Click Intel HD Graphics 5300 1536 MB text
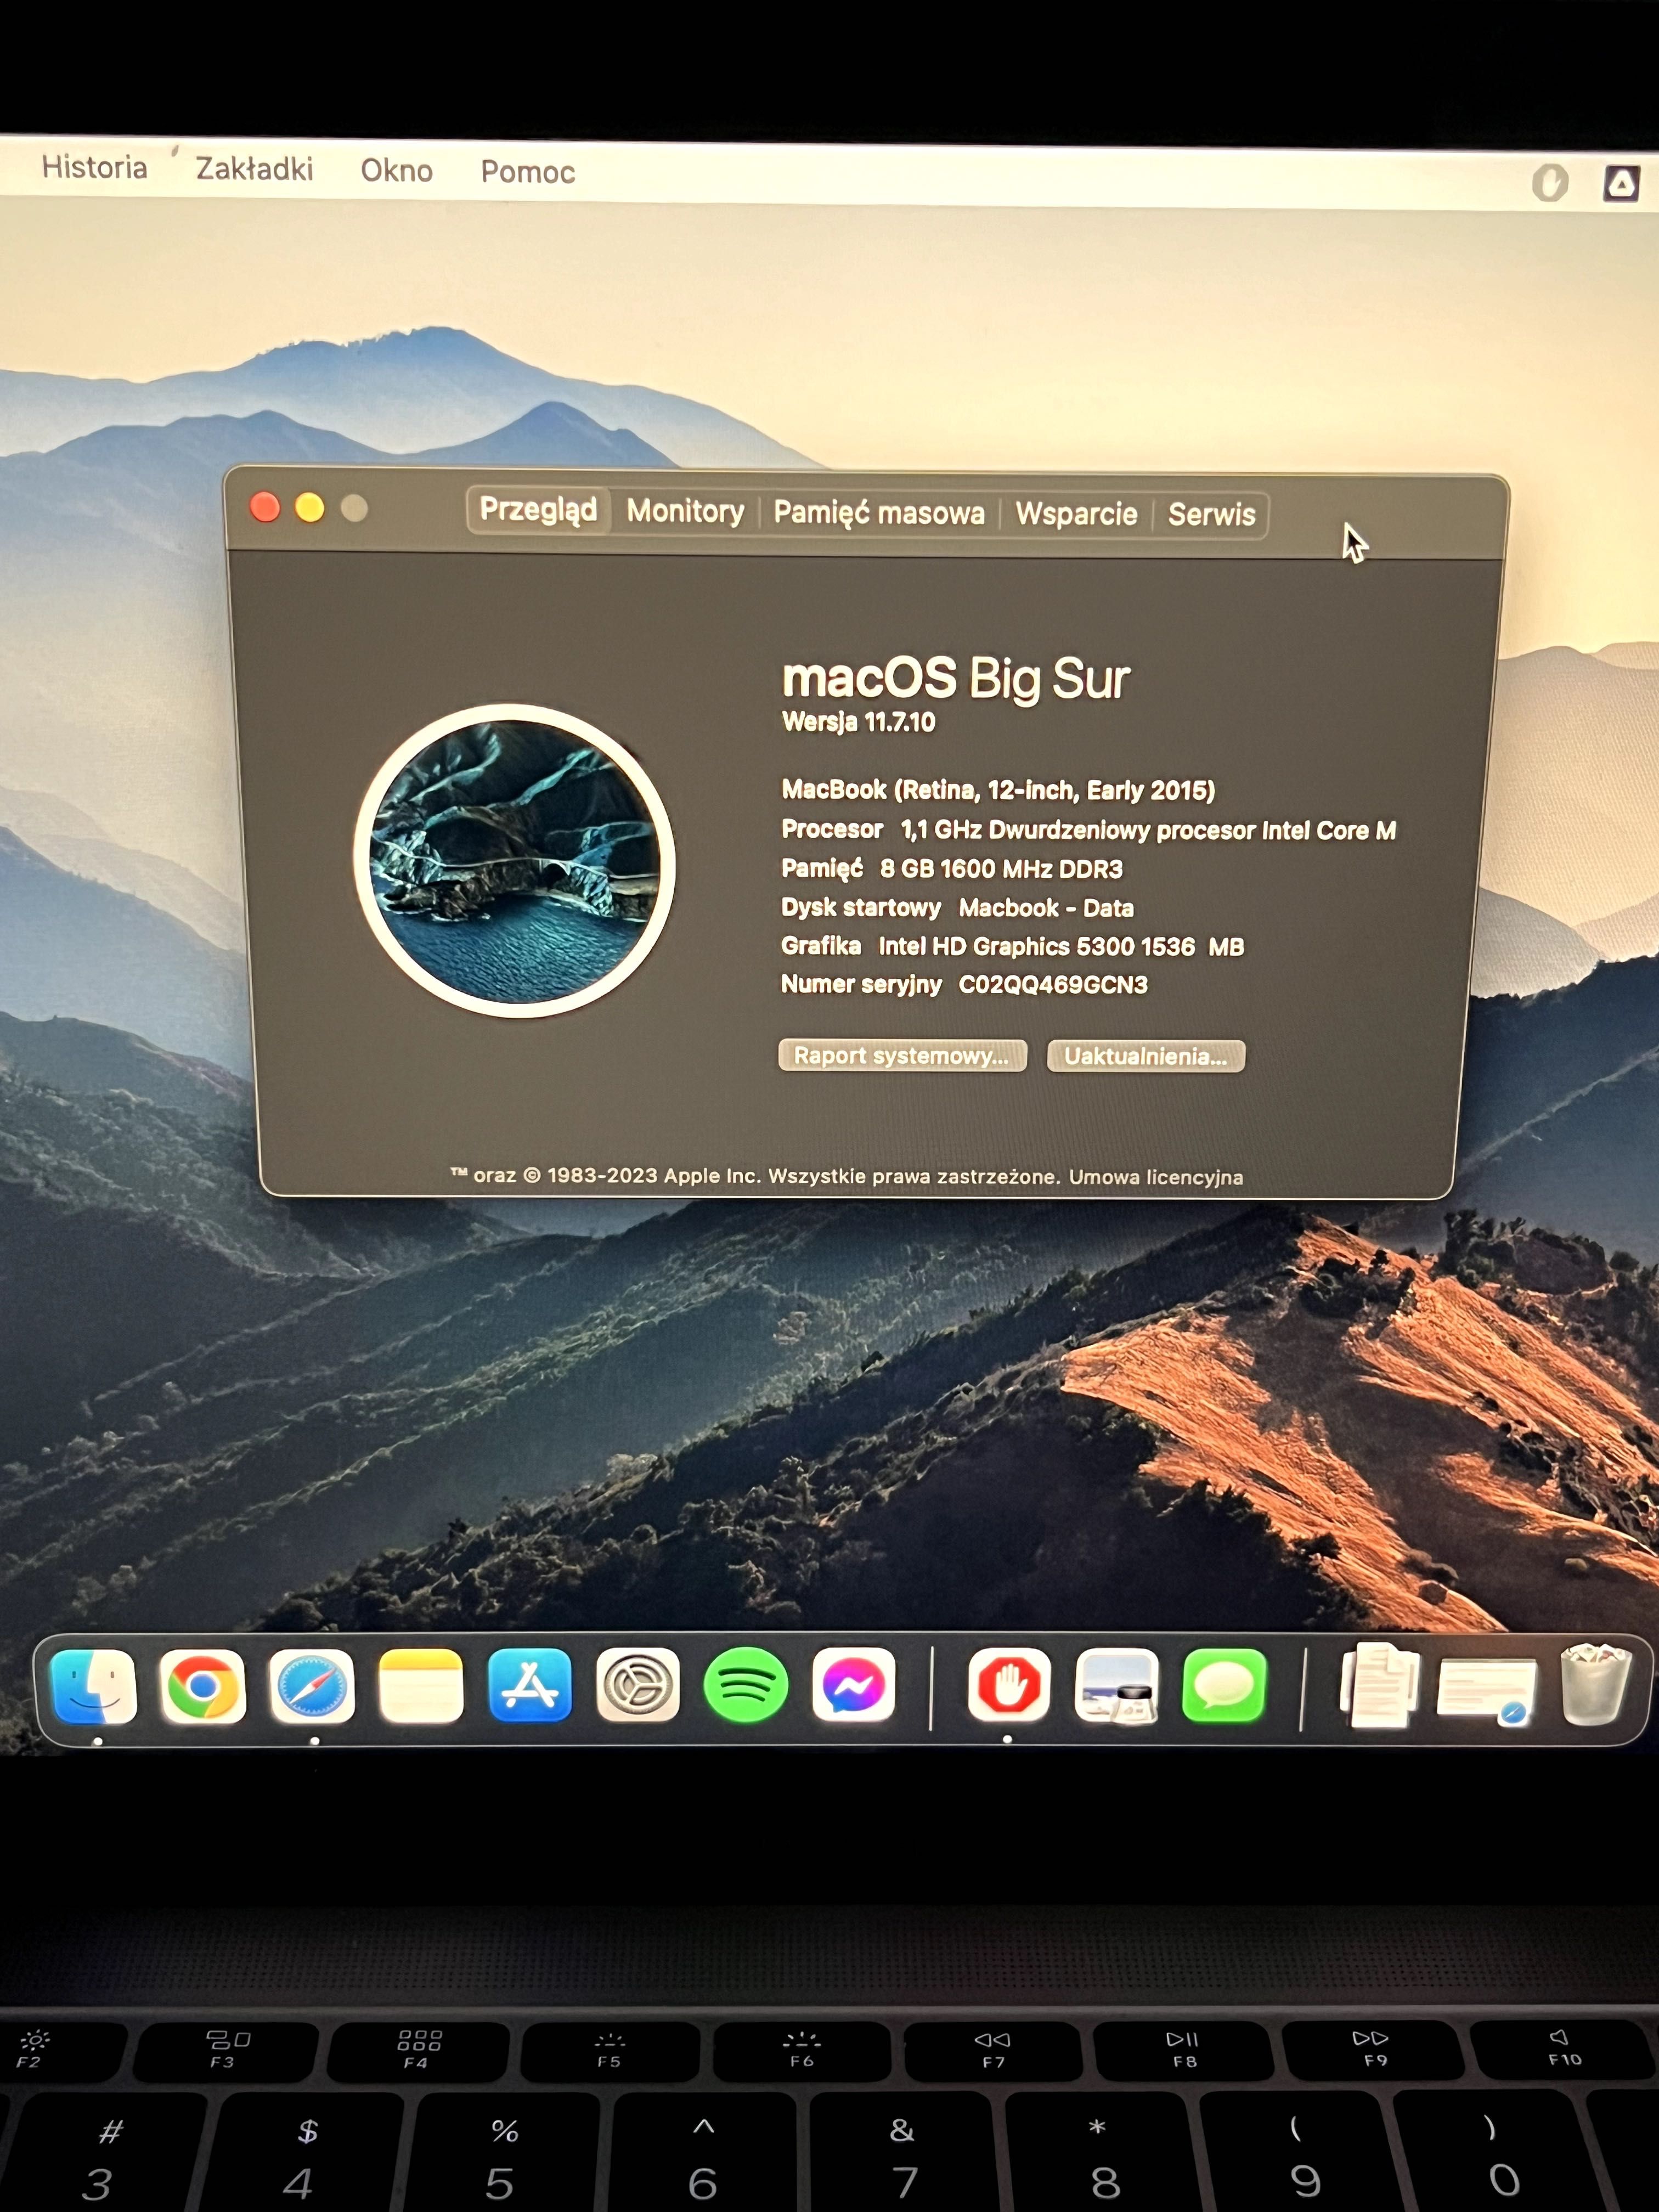Screen dimensions: 1659x2212 [1061, 947]
